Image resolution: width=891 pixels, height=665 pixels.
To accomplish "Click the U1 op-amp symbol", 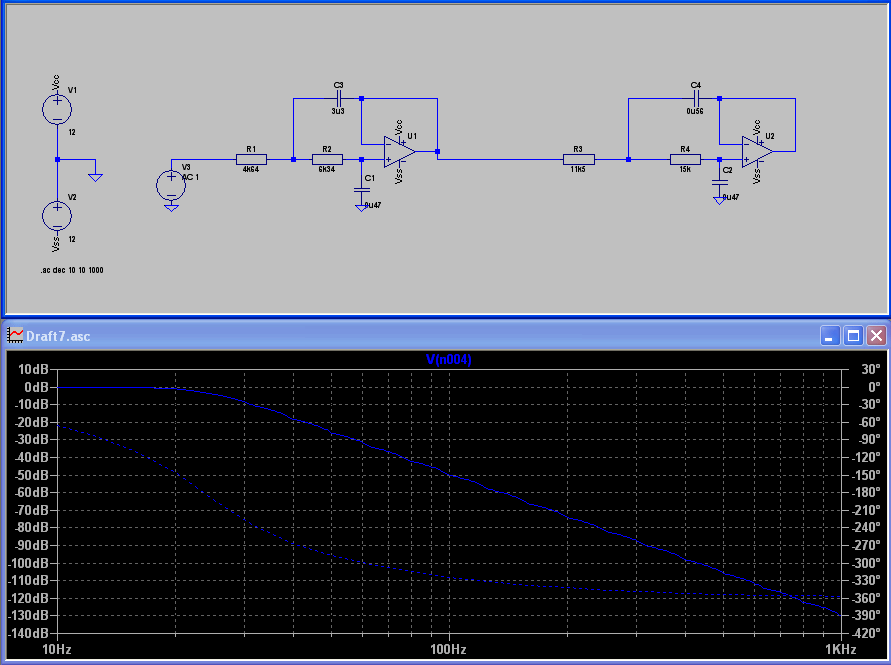I will coord(399,152).
